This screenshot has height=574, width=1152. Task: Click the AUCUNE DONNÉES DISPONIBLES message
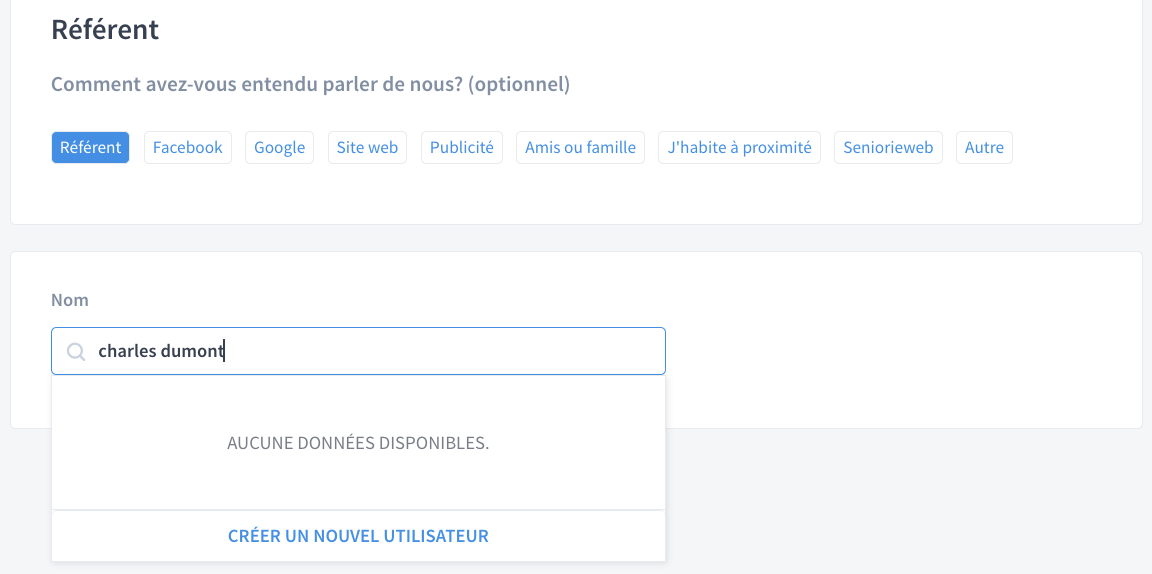point(359,444)
